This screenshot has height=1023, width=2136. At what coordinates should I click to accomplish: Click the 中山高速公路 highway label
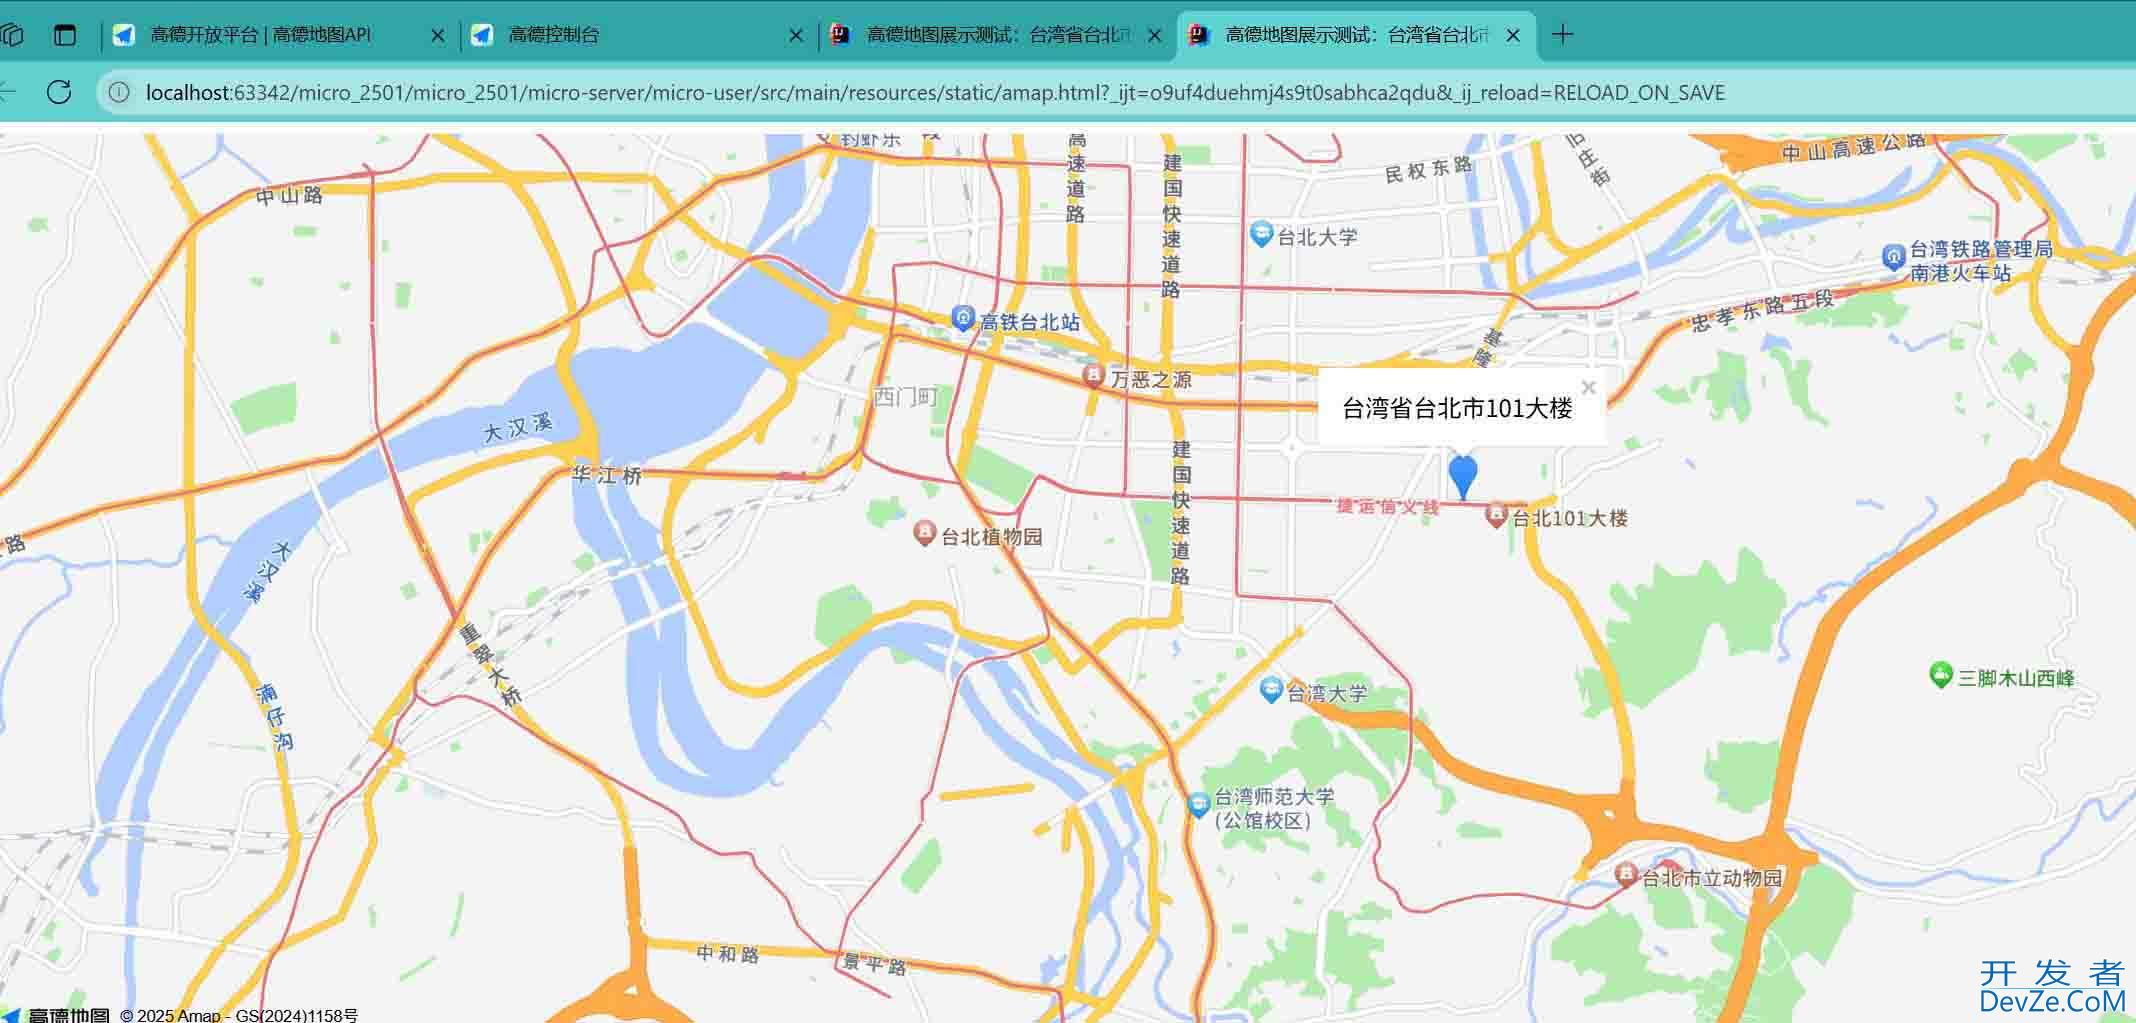[x=1853, y=148]
